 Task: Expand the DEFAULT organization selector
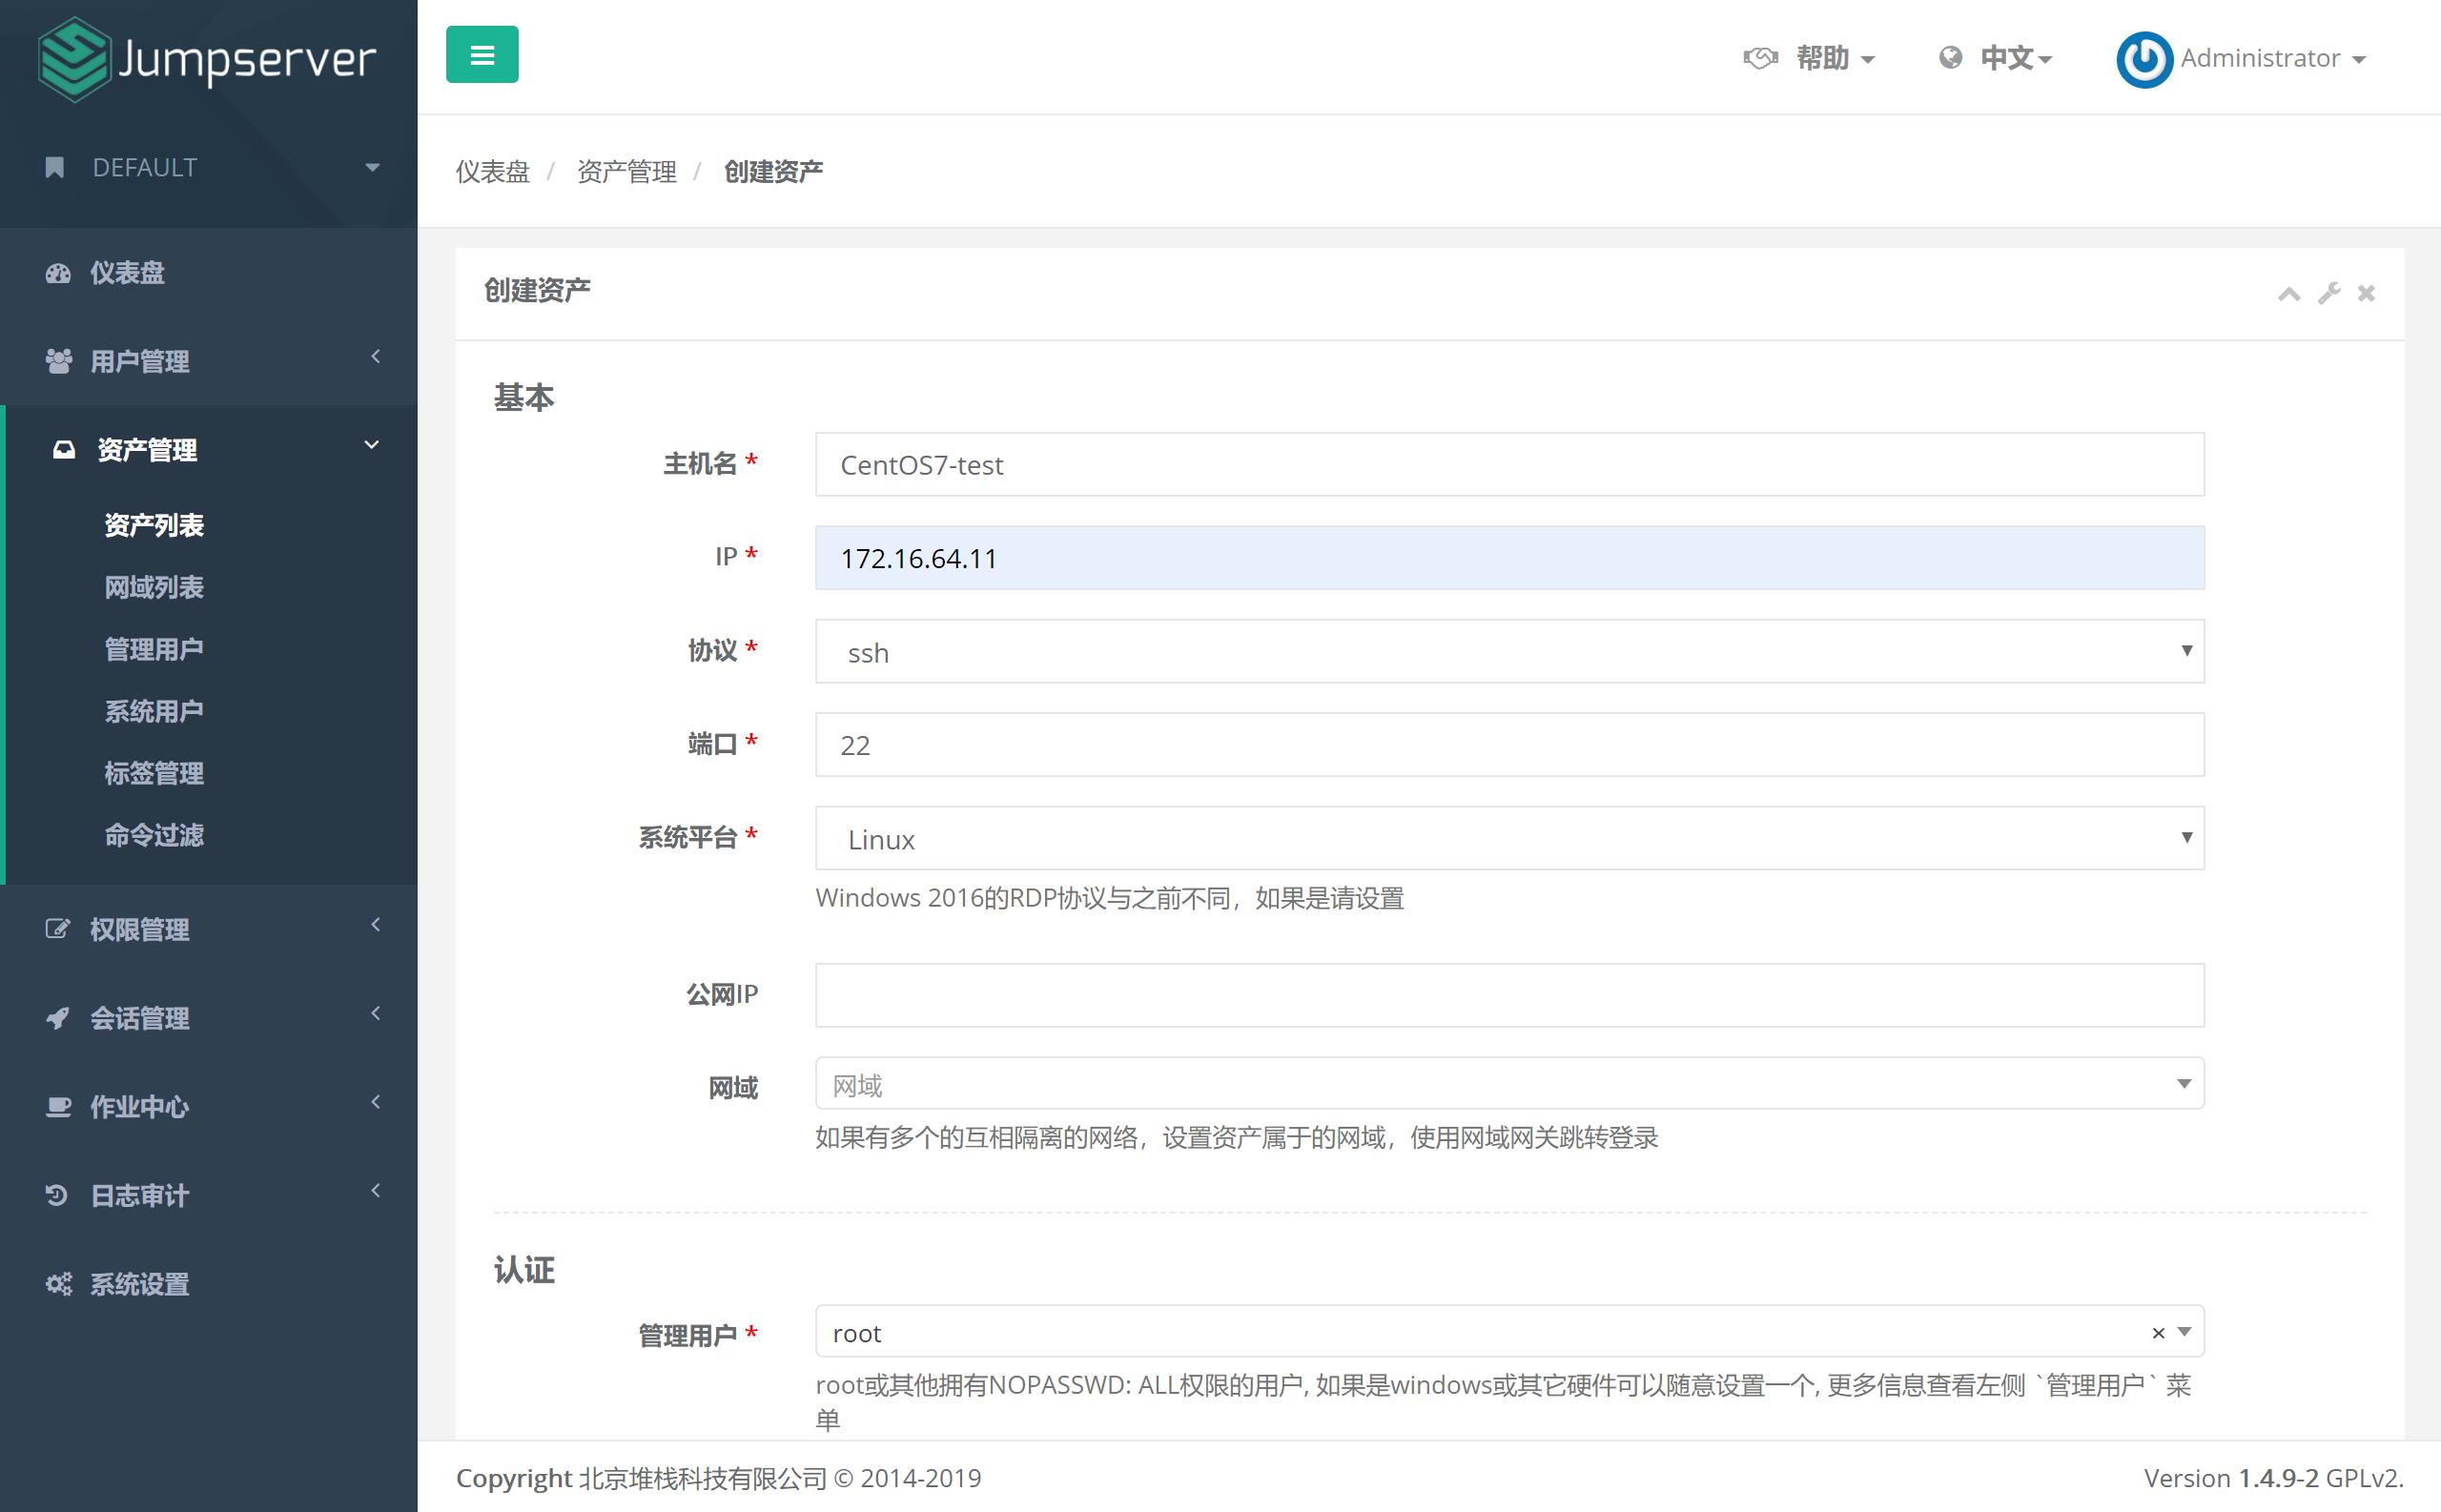click(209, 167)
